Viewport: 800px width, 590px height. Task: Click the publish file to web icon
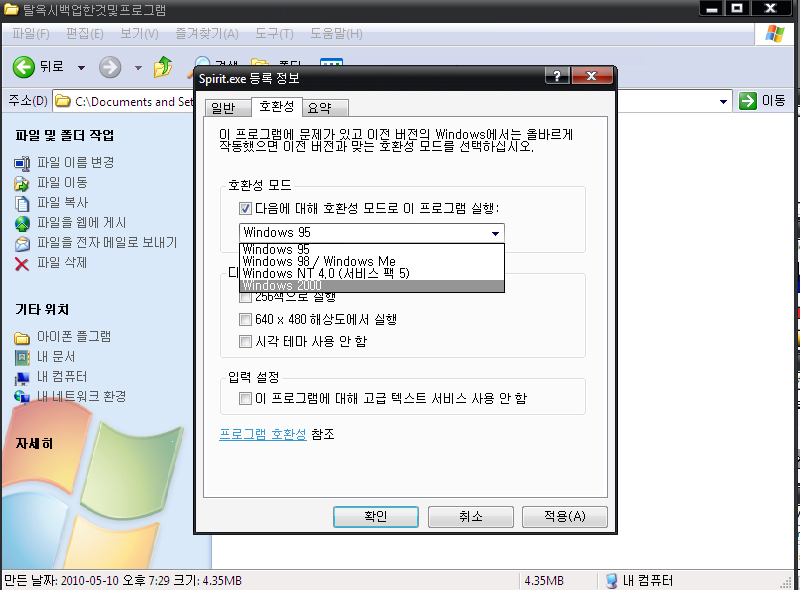tap(22, 223)
